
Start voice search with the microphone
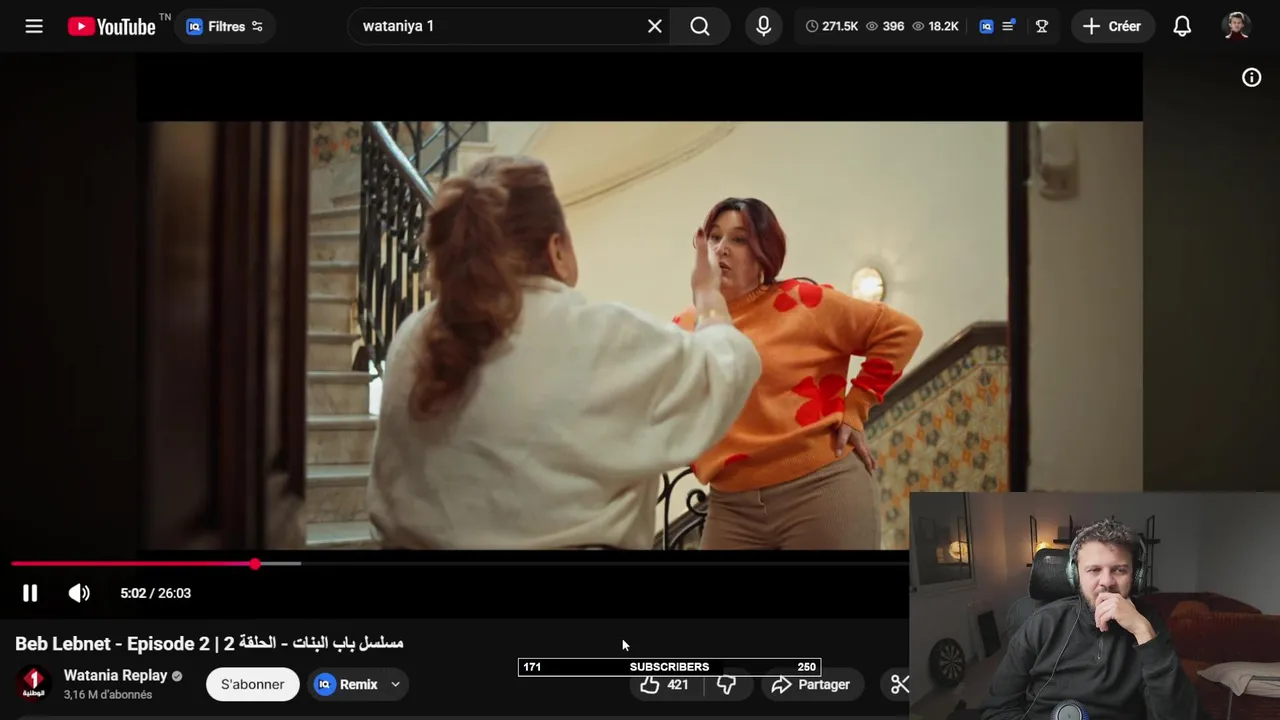(x=763, y=26)
